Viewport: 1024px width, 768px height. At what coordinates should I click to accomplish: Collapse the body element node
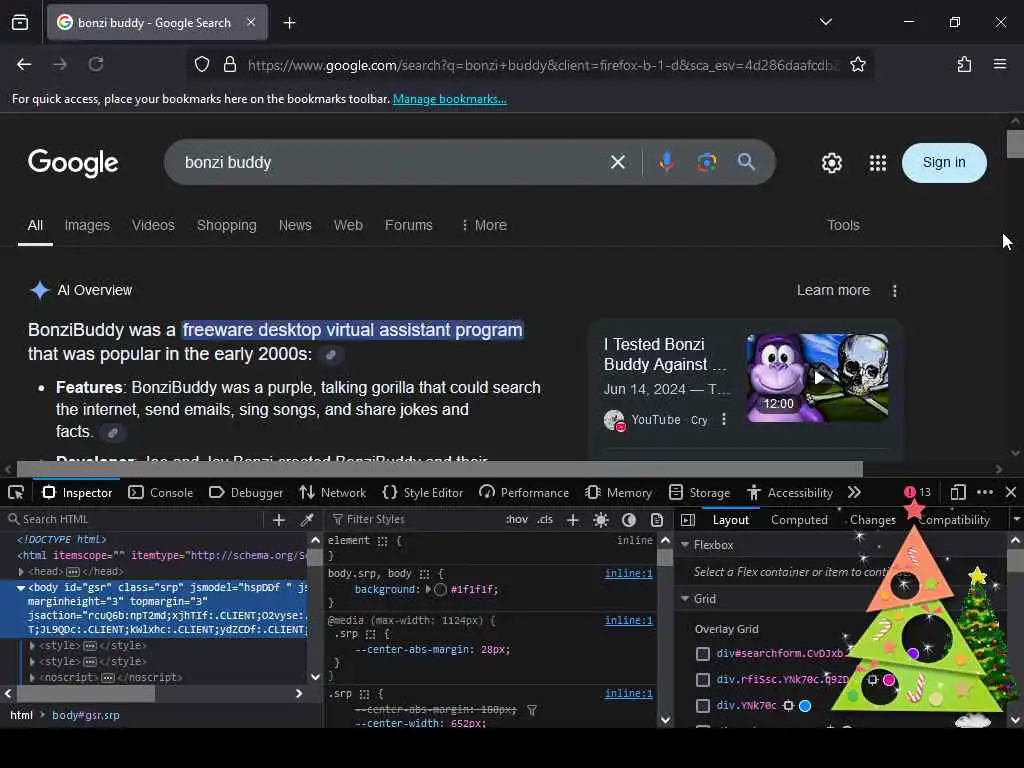(x=21, y=588)
